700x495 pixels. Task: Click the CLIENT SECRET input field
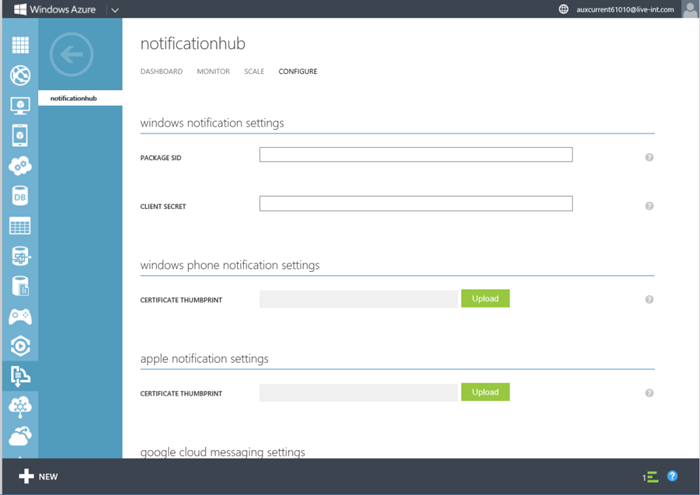pyautogui.click(x=416, y=203)
